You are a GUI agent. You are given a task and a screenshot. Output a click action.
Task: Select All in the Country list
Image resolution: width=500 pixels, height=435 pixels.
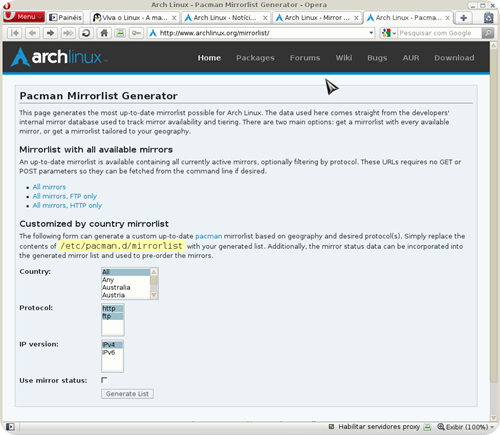coord(126,272)
